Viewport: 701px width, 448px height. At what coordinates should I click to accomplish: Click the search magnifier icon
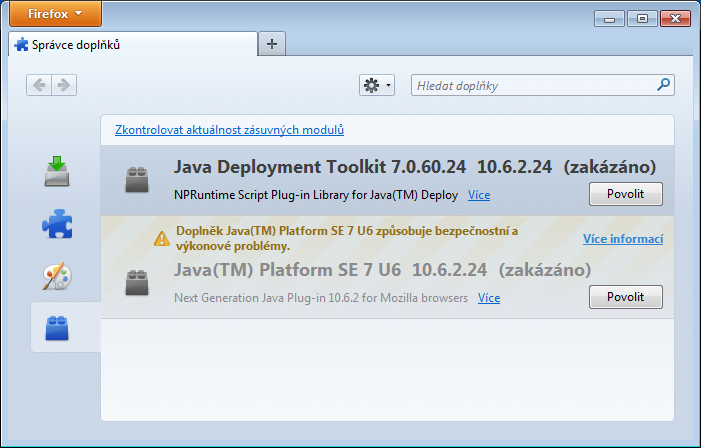pyautogui.click(x=663, y=84)
